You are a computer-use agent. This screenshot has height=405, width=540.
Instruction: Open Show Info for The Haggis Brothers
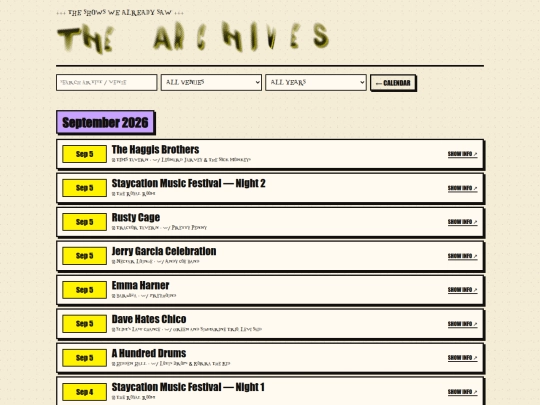pos(463,154)
